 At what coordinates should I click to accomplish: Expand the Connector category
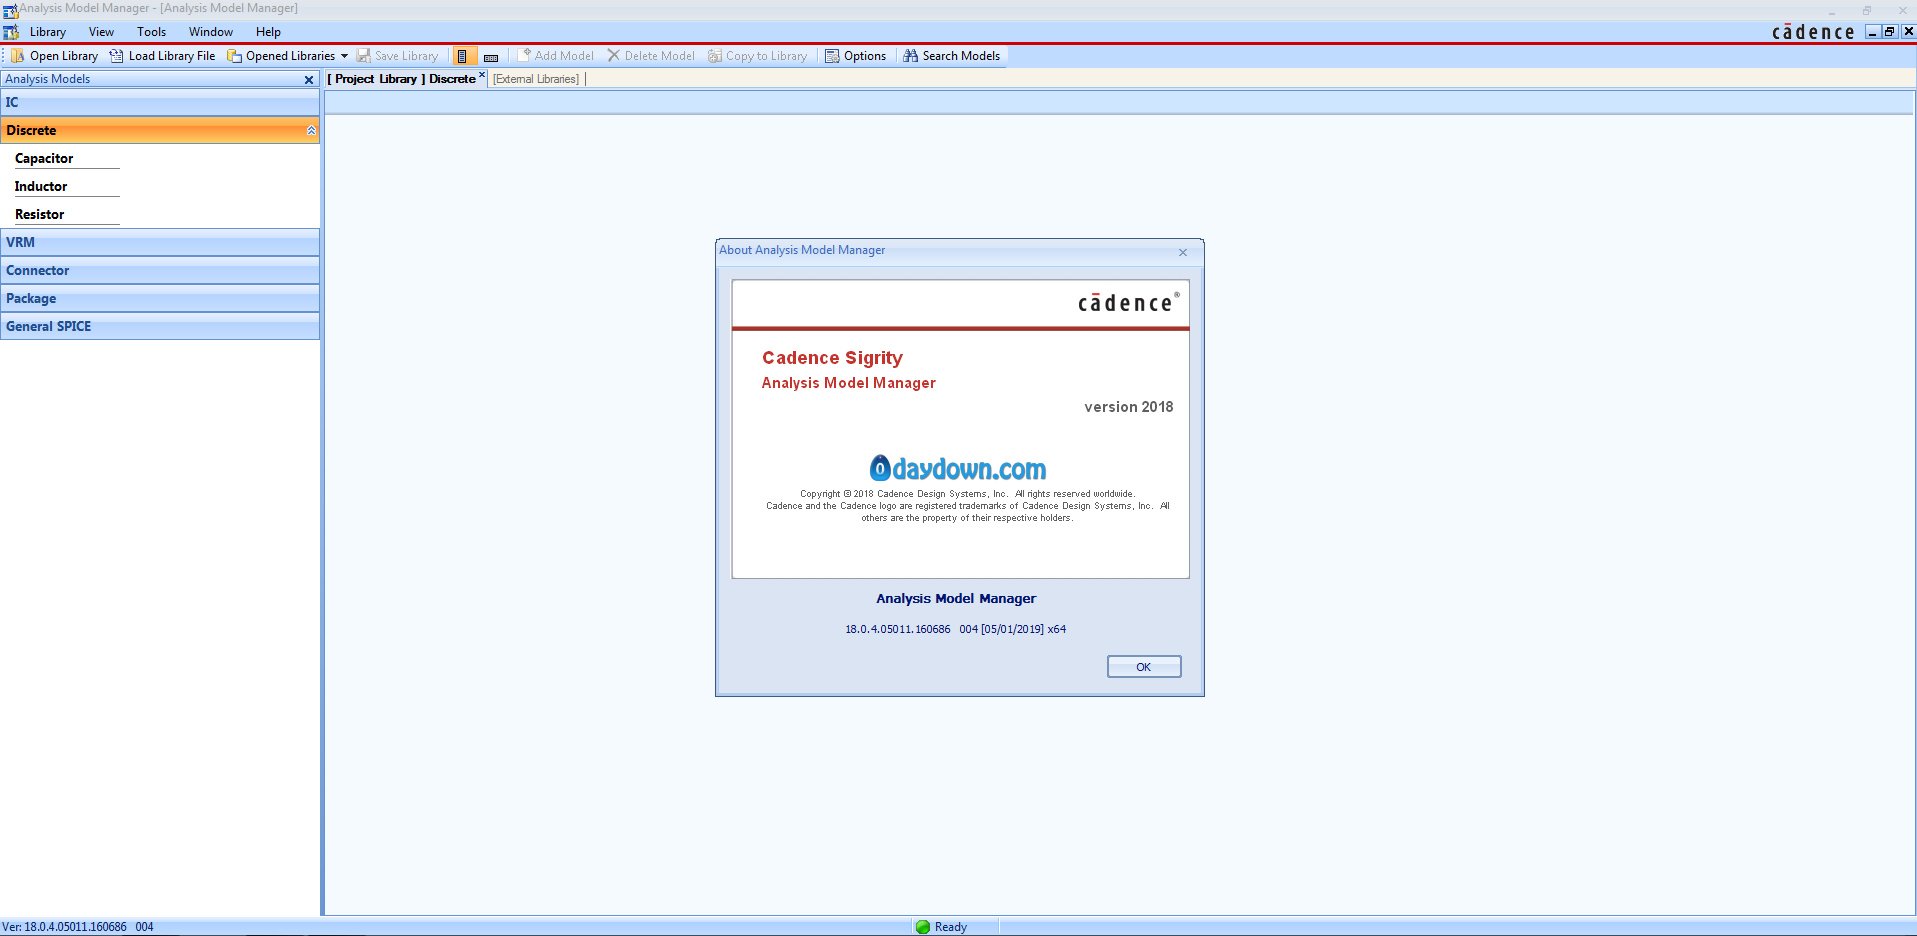tap(160, 270)
